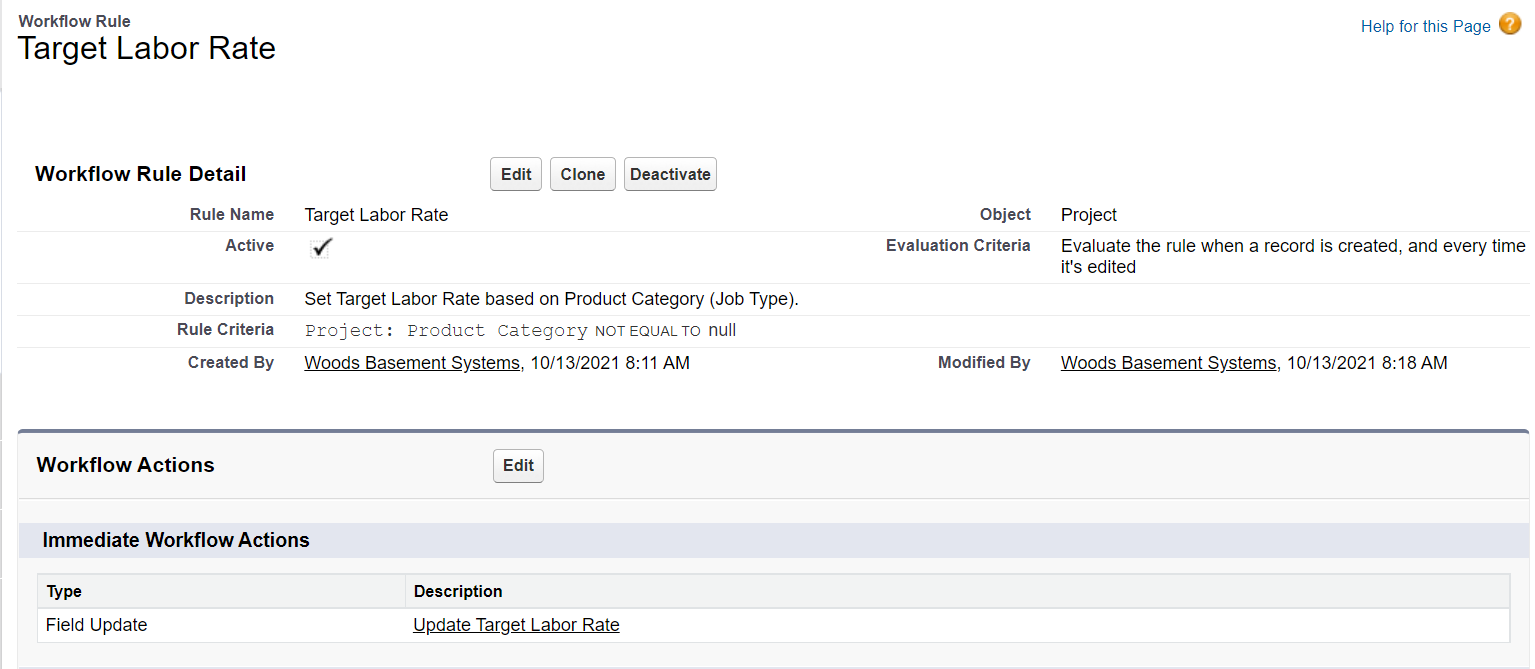Click the Object field label
The height and width of the screenshot is (669, 1535).
tap(1005, 215)
